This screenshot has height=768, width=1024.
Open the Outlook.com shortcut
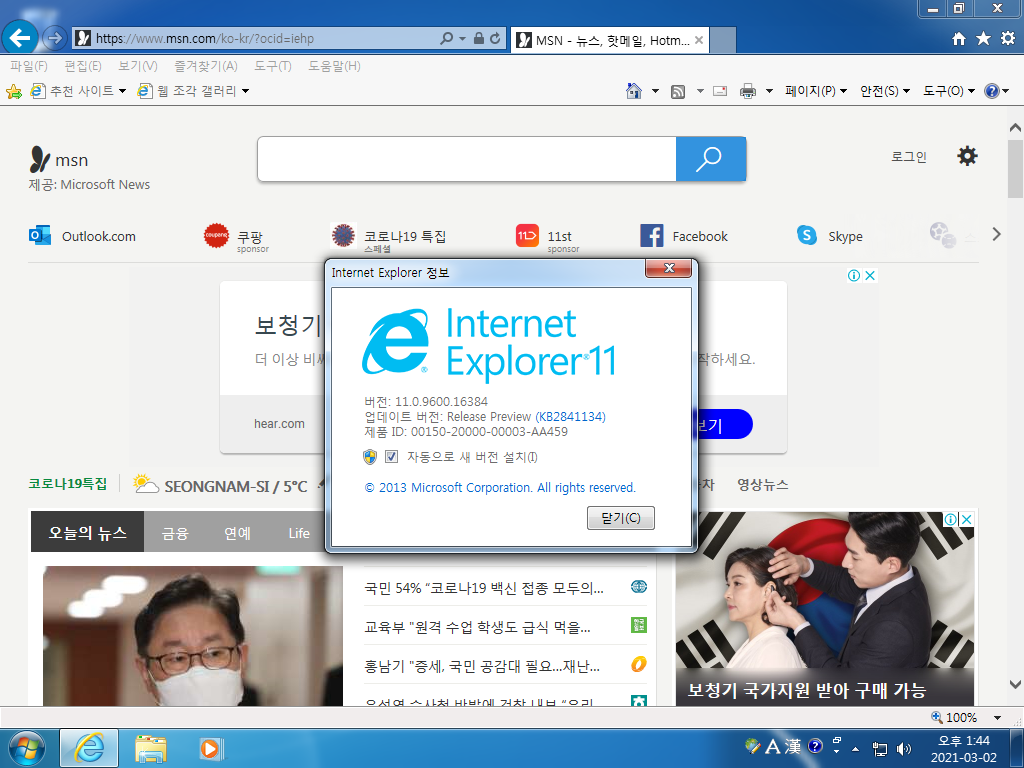pos(82,236)
